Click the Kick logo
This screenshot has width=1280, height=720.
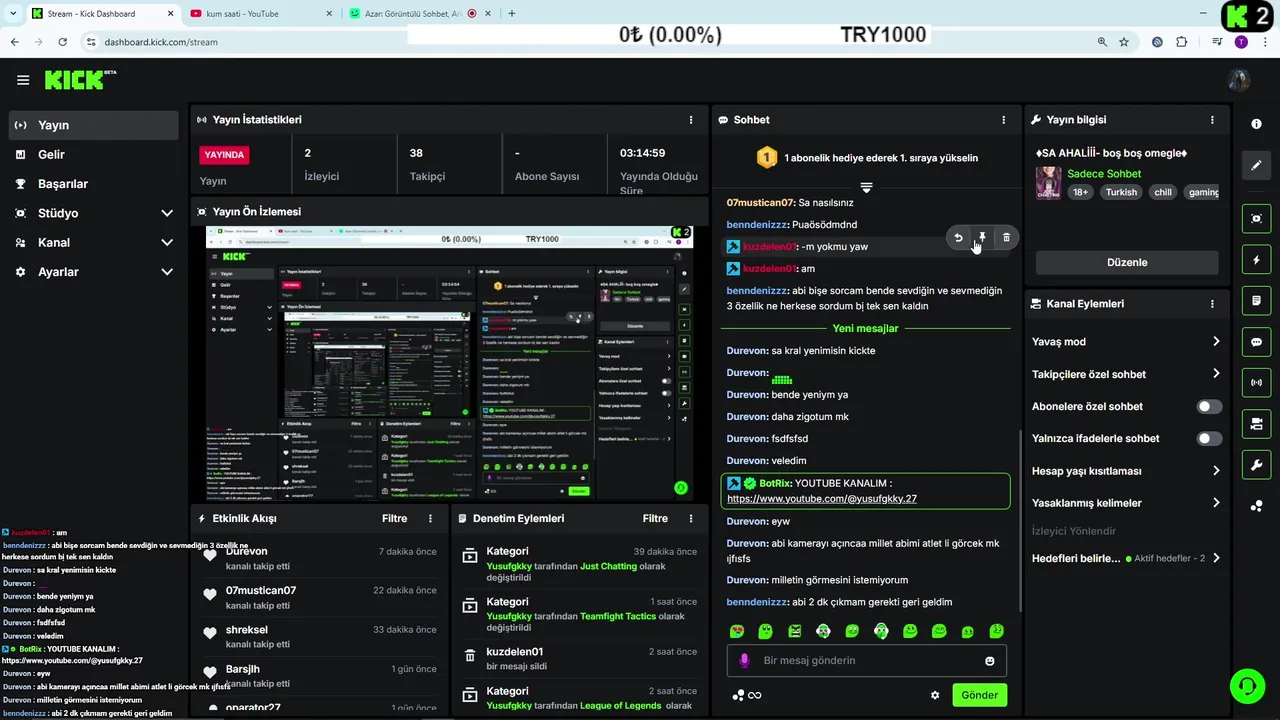coord(80,80)
